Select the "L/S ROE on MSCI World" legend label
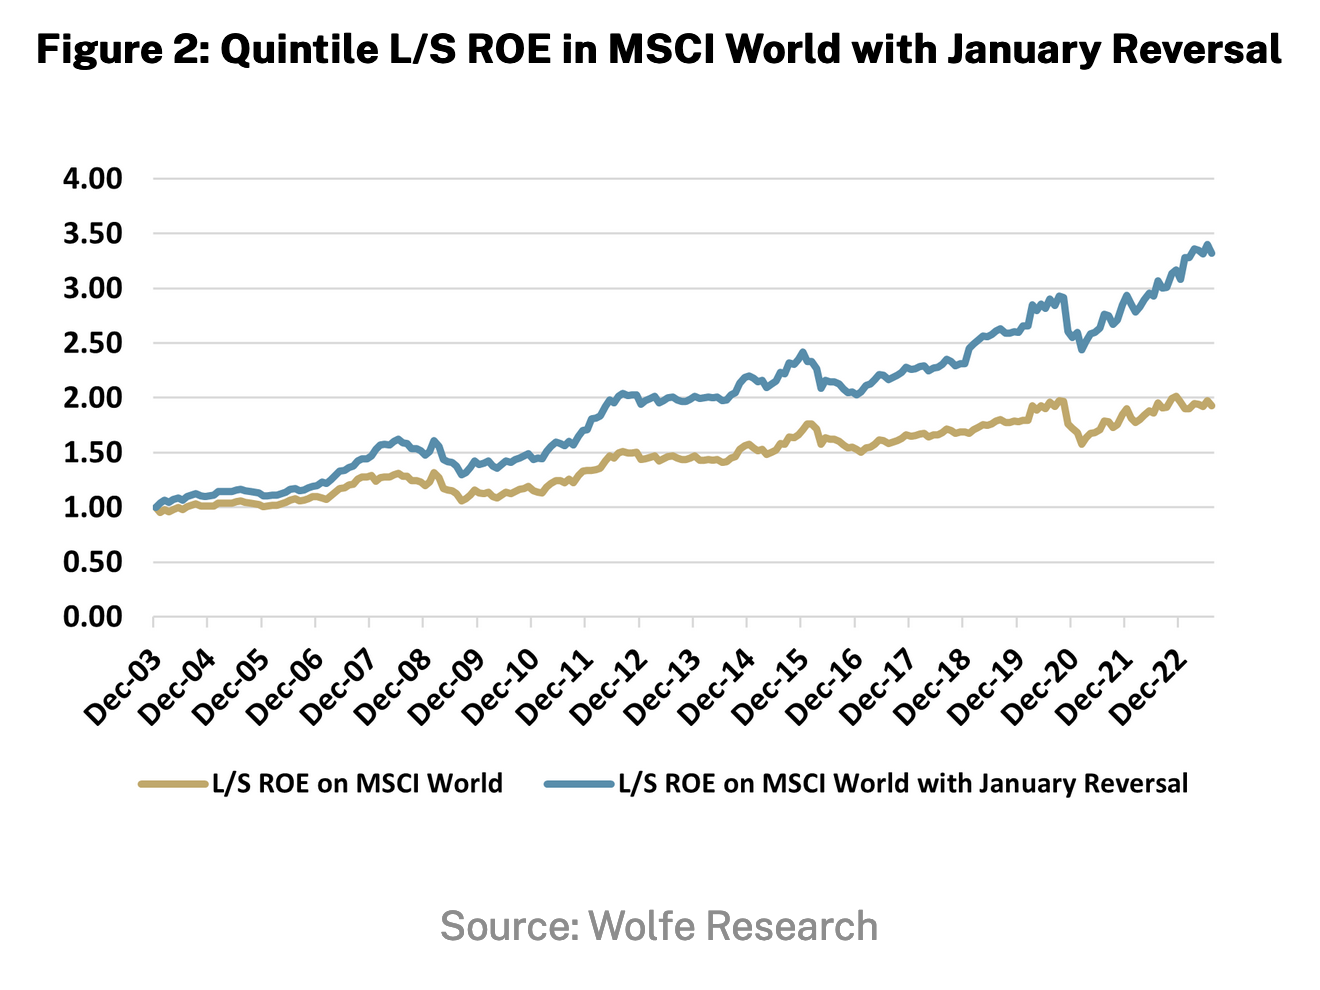This screenshot has height=990, width=1320. 357,784
